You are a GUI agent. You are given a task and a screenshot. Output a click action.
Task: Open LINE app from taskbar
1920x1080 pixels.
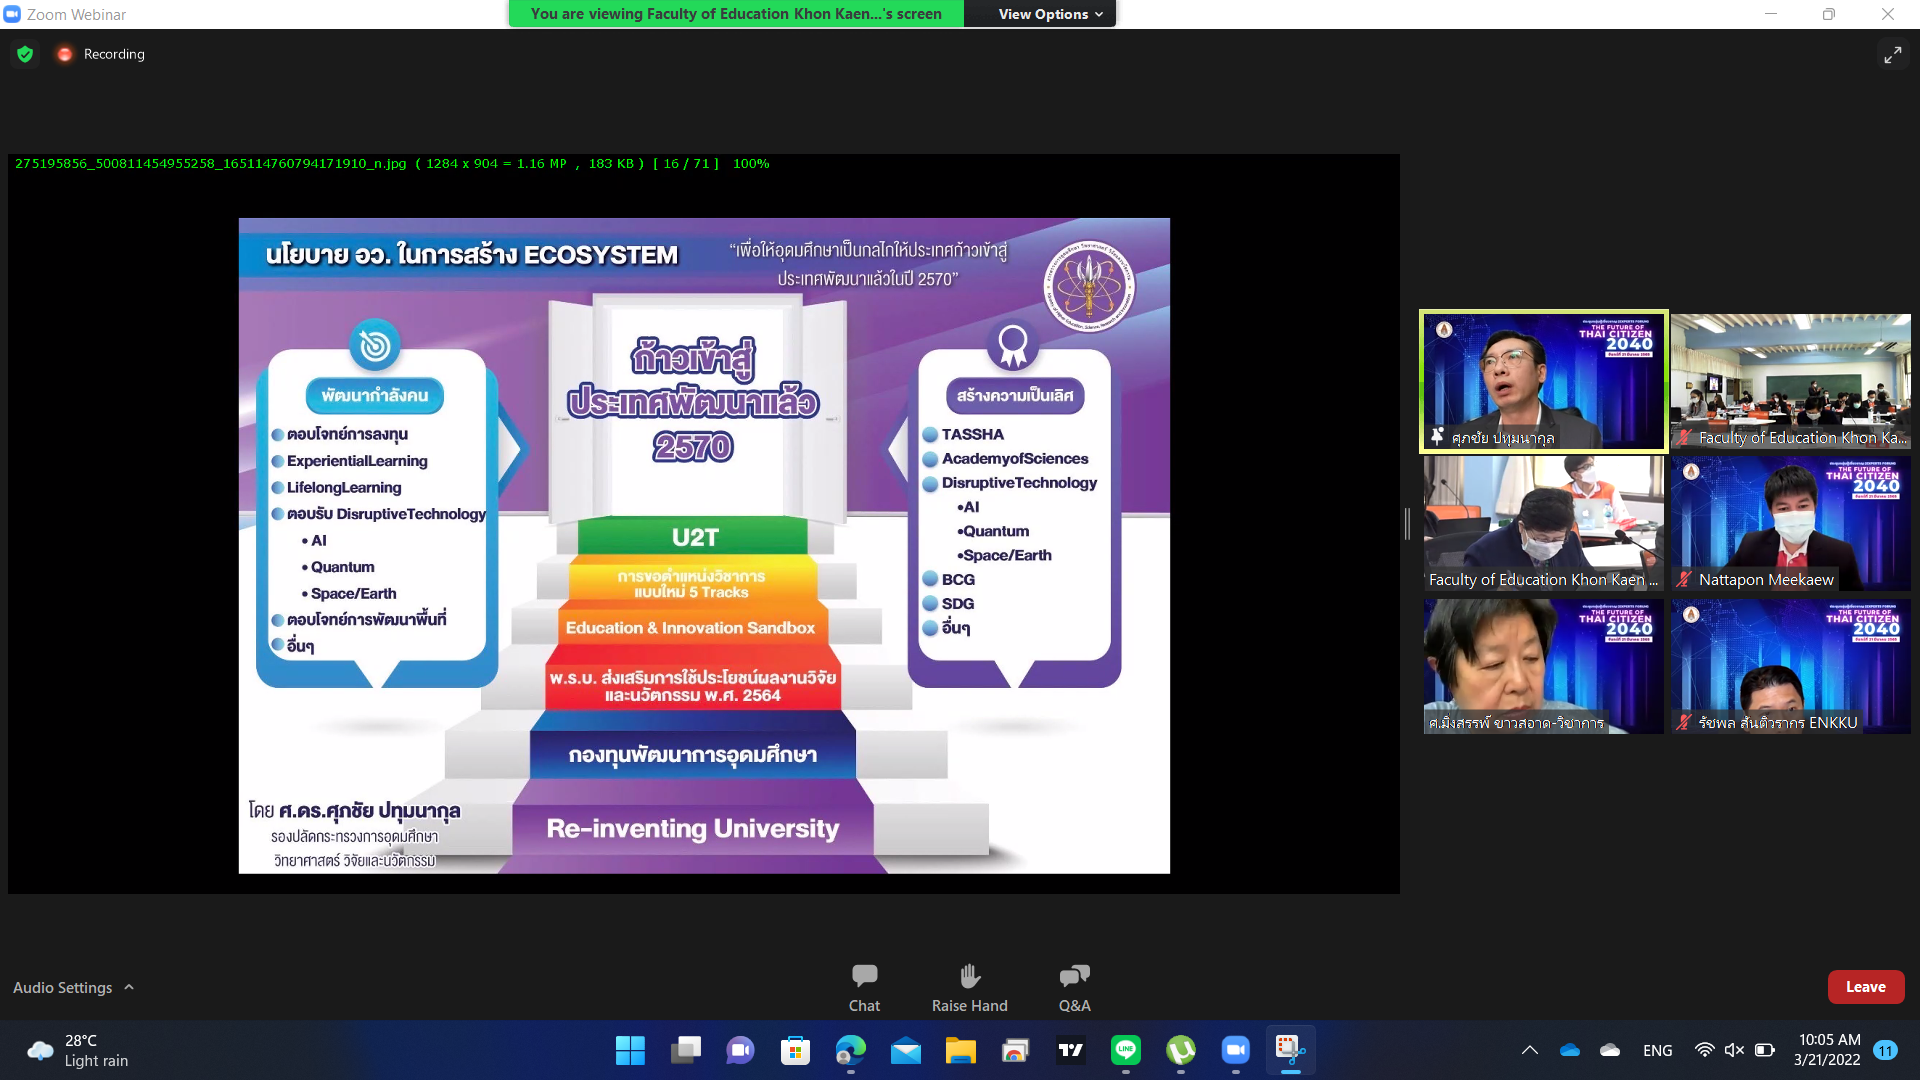tap(1126, 1050)
